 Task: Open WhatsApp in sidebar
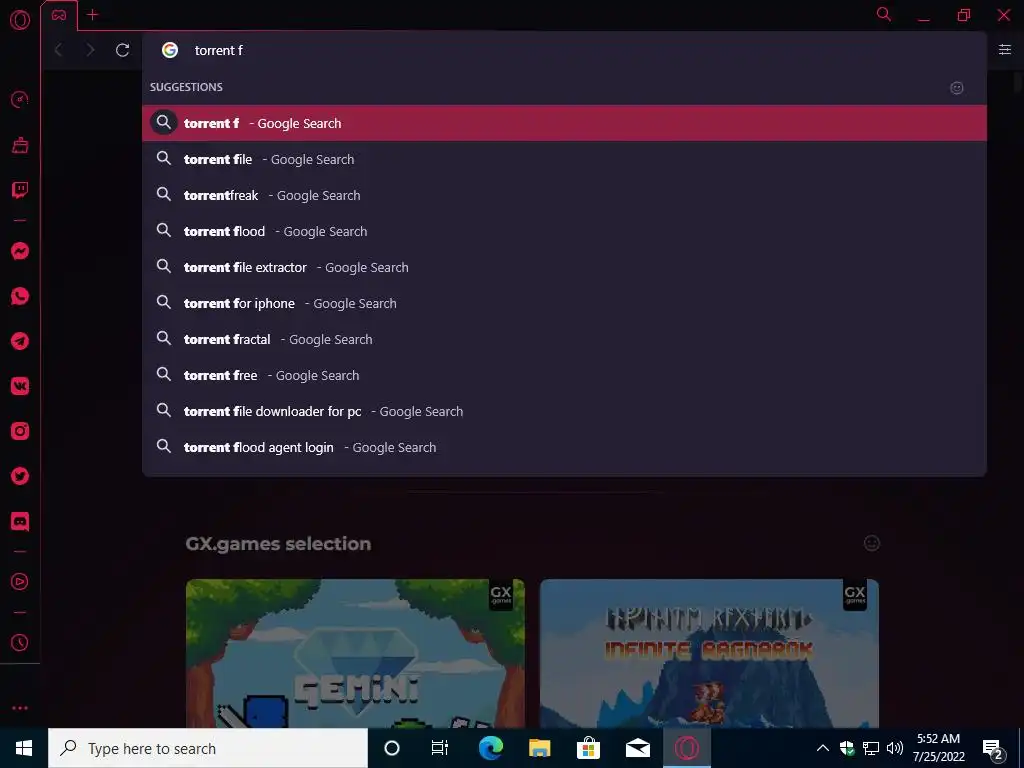(x=20, y=296)
